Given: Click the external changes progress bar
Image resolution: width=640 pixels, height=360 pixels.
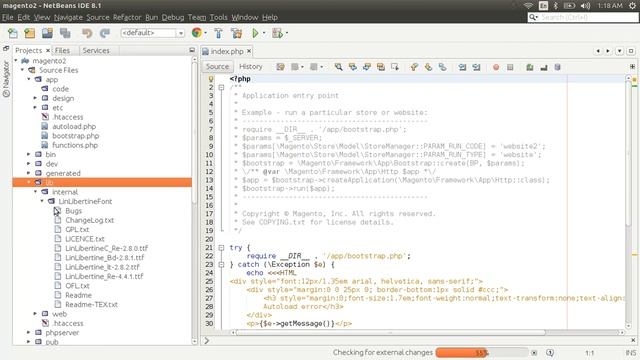Looking at the screenshot, I should [482, 353].
